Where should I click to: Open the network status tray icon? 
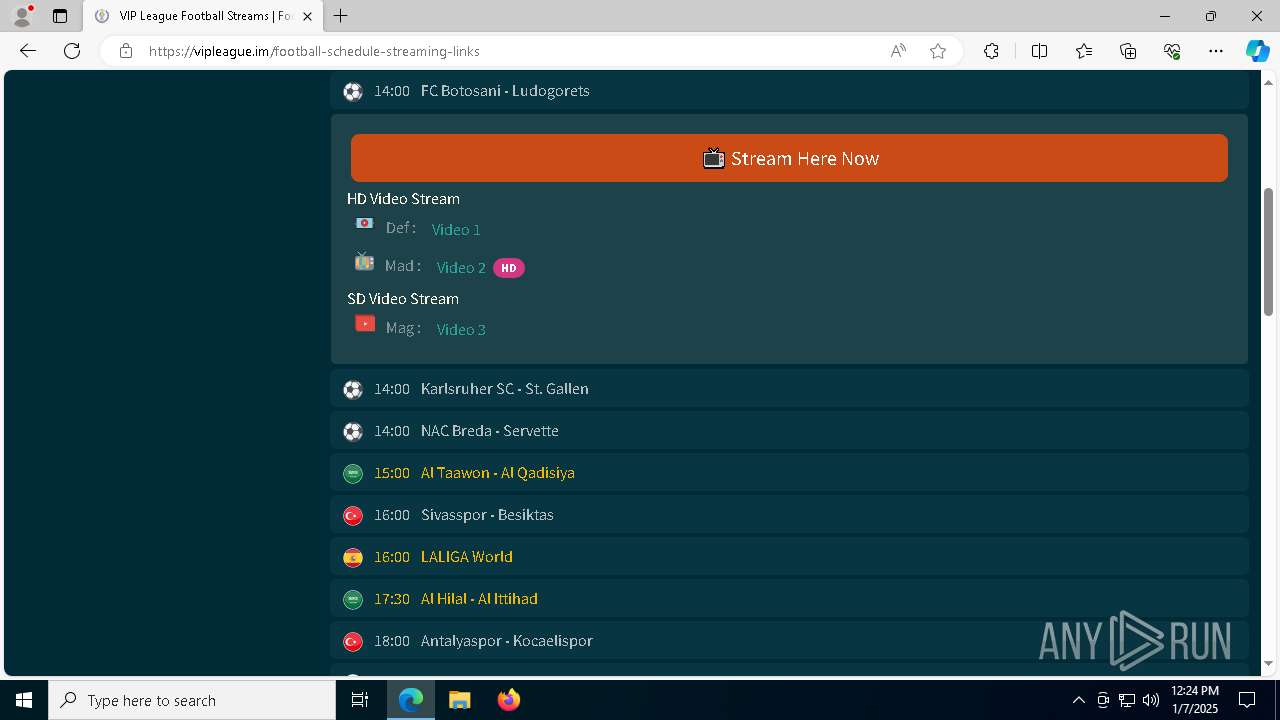[x=1127, y=700]
